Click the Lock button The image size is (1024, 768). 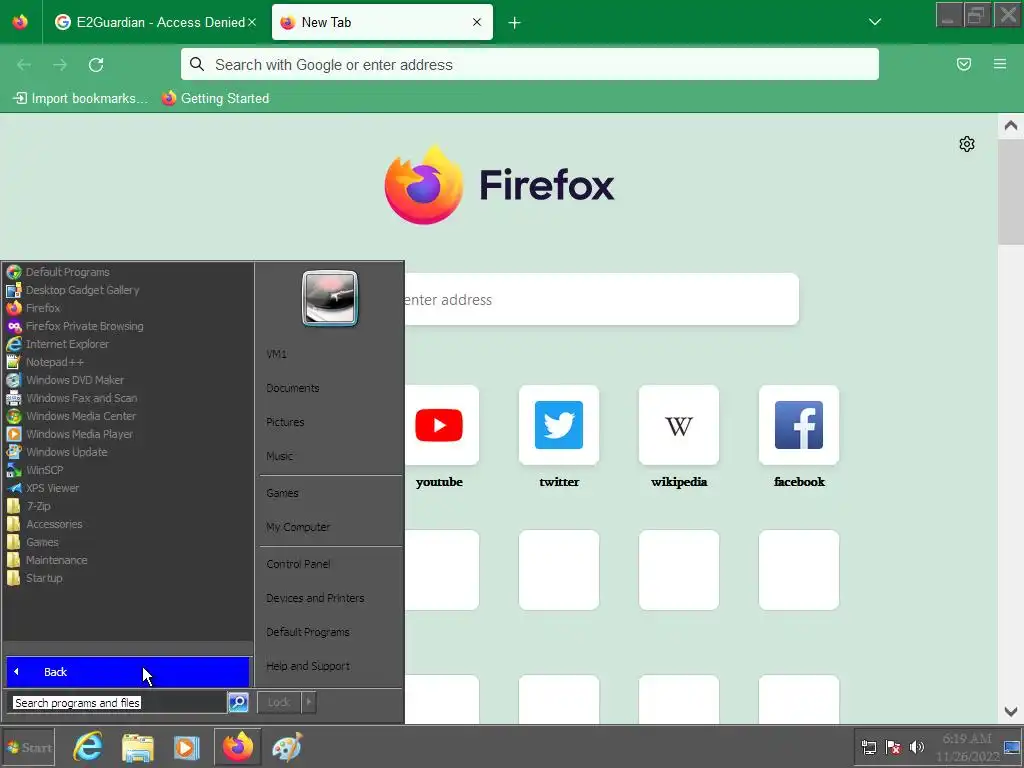tap(279, 703)
